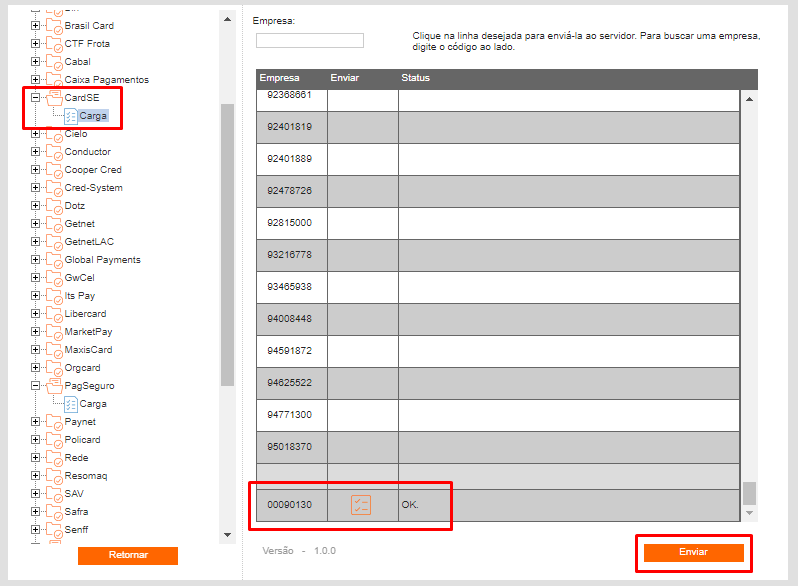
Task: Select company row 94771300
Action: (498, 415)
